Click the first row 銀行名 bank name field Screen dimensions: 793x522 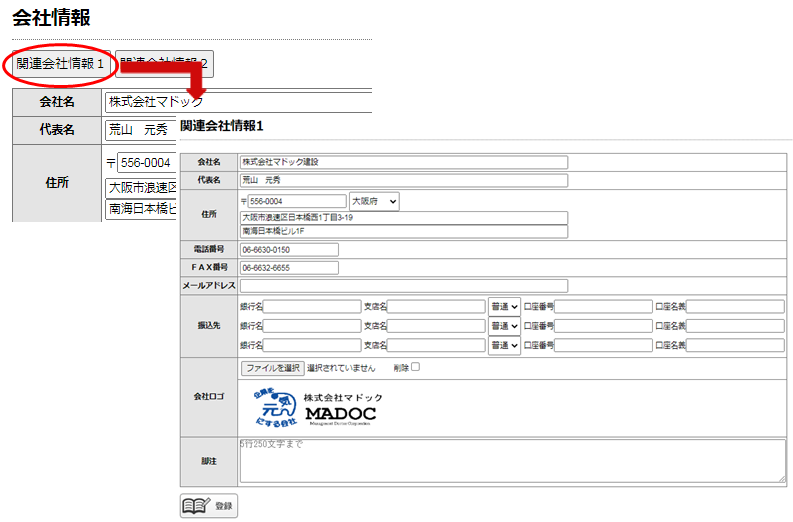click(312, 306)
